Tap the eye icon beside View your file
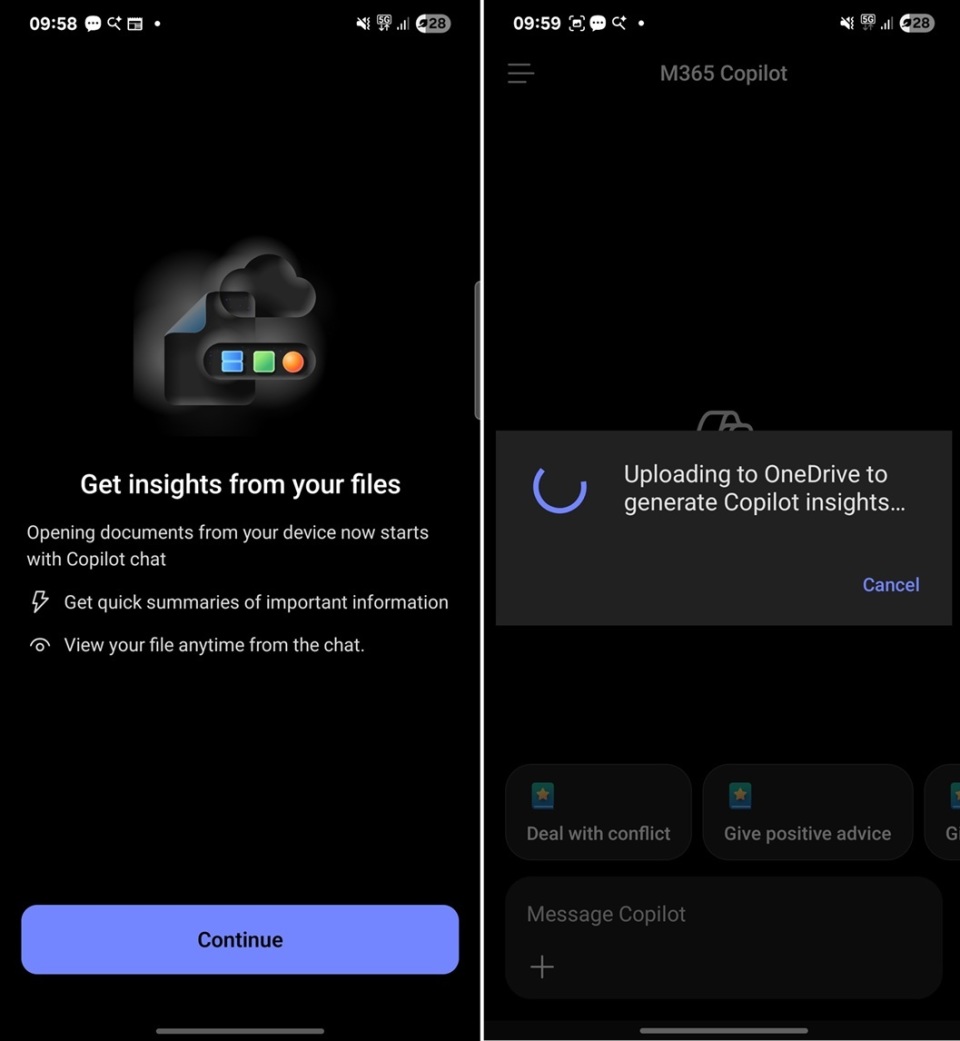Viewport: 960px width, 1041px height. (x=40, y=645)
